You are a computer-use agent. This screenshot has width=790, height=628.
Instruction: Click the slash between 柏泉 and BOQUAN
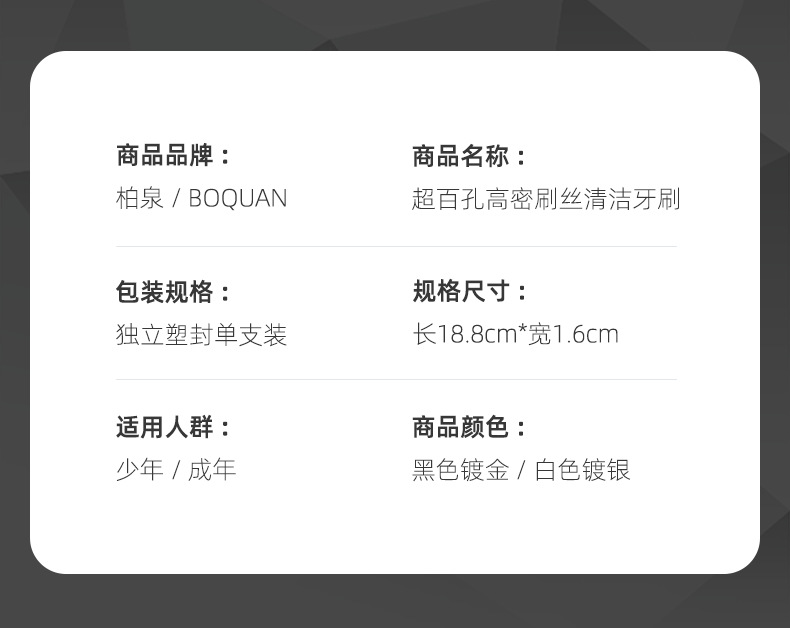point(176,198)
